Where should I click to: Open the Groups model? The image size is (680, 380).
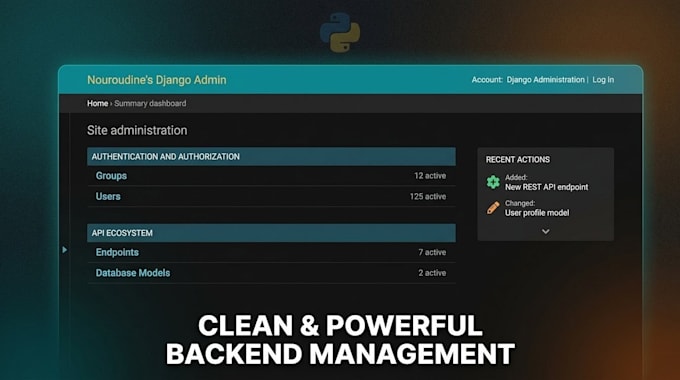(111, 176)
